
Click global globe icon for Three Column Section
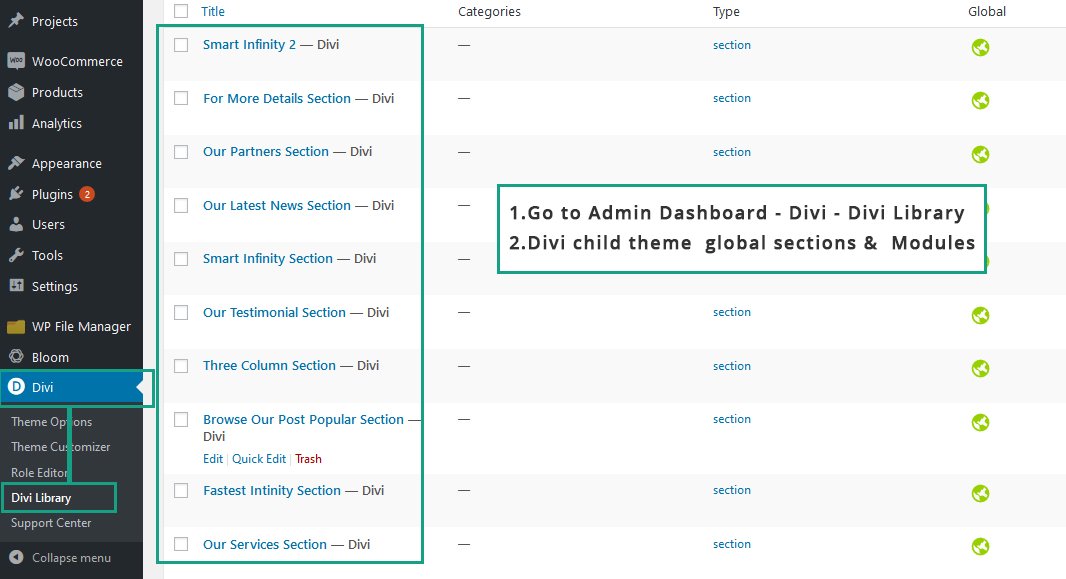click(980, 368)
